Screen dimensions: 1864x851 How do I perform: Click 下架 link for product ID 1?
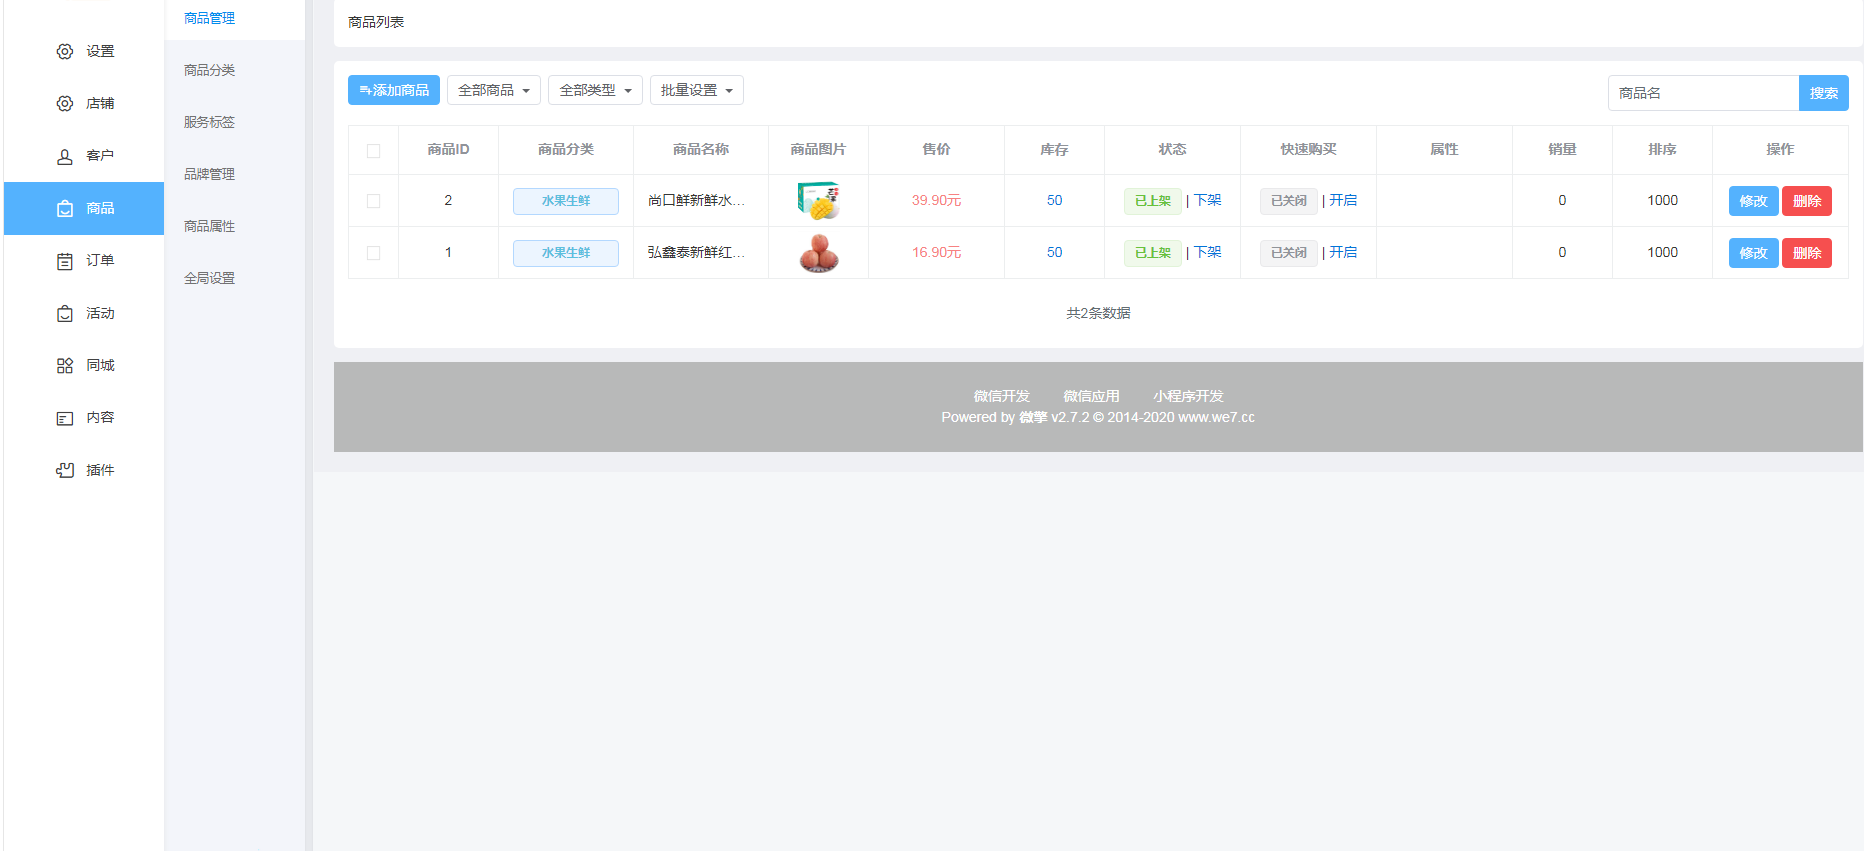point(1208,252)
